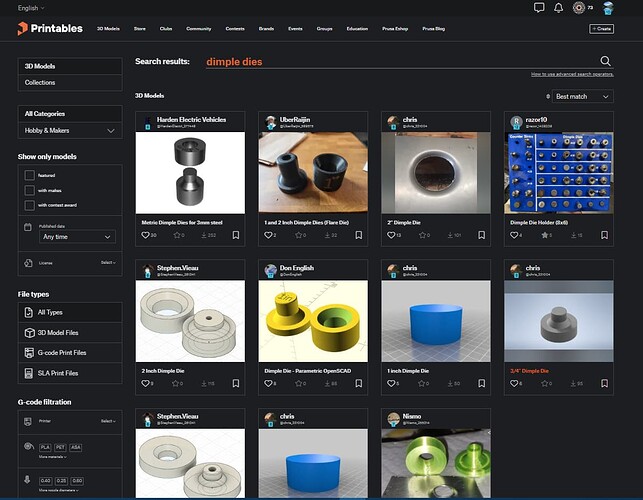Open the Education nav item
This screenshot has height=500, width=643.
357,29
